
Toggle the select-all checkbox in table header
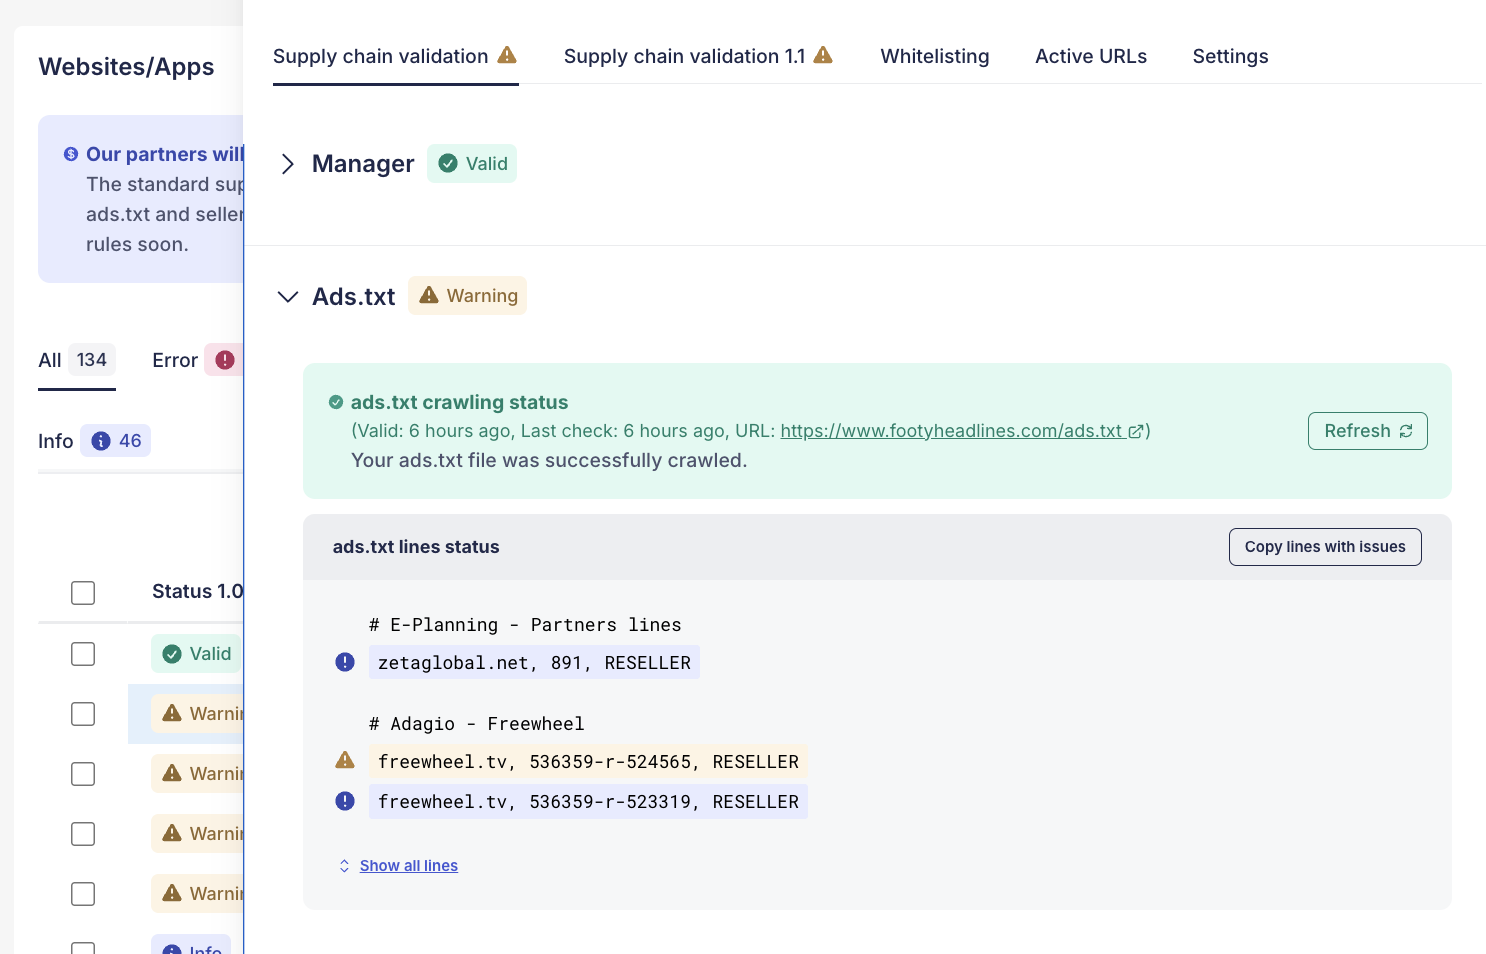point(83,593)
